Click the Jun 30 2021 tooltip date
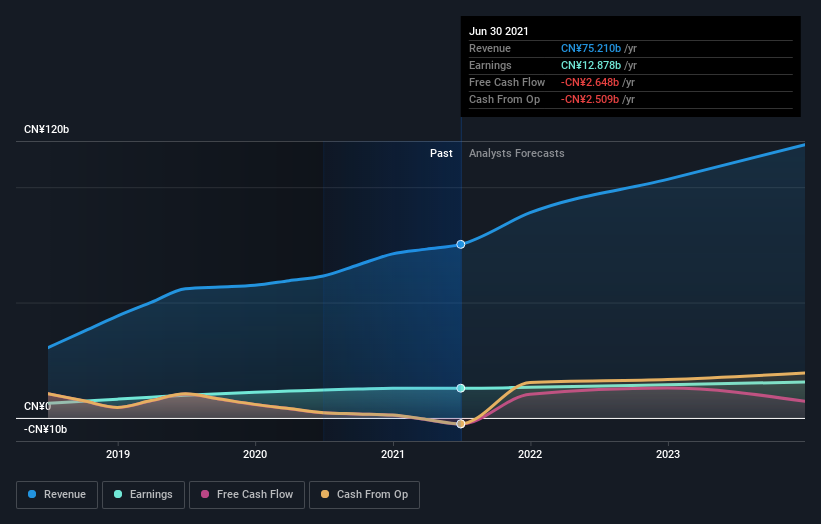The width and height of the screenshot is (821, 524). pos(499,31)
